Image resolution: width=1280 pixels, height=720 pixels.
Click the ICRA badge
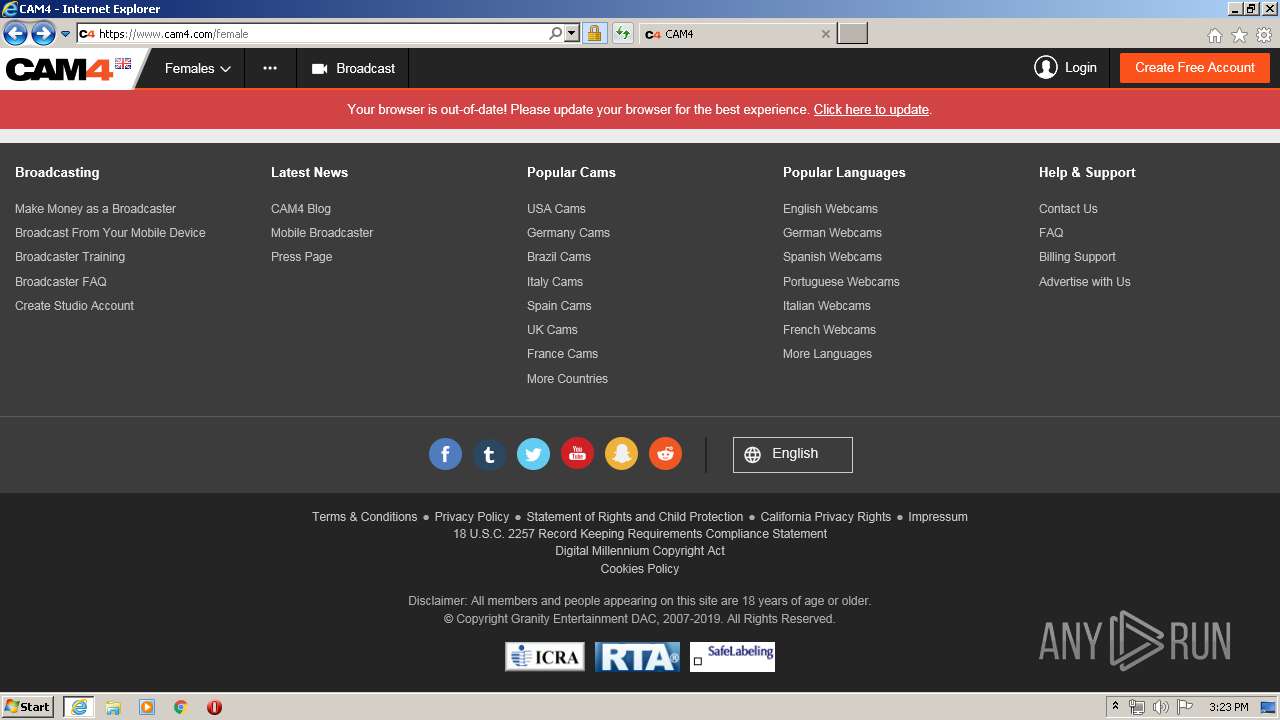(x=545, y=657)
